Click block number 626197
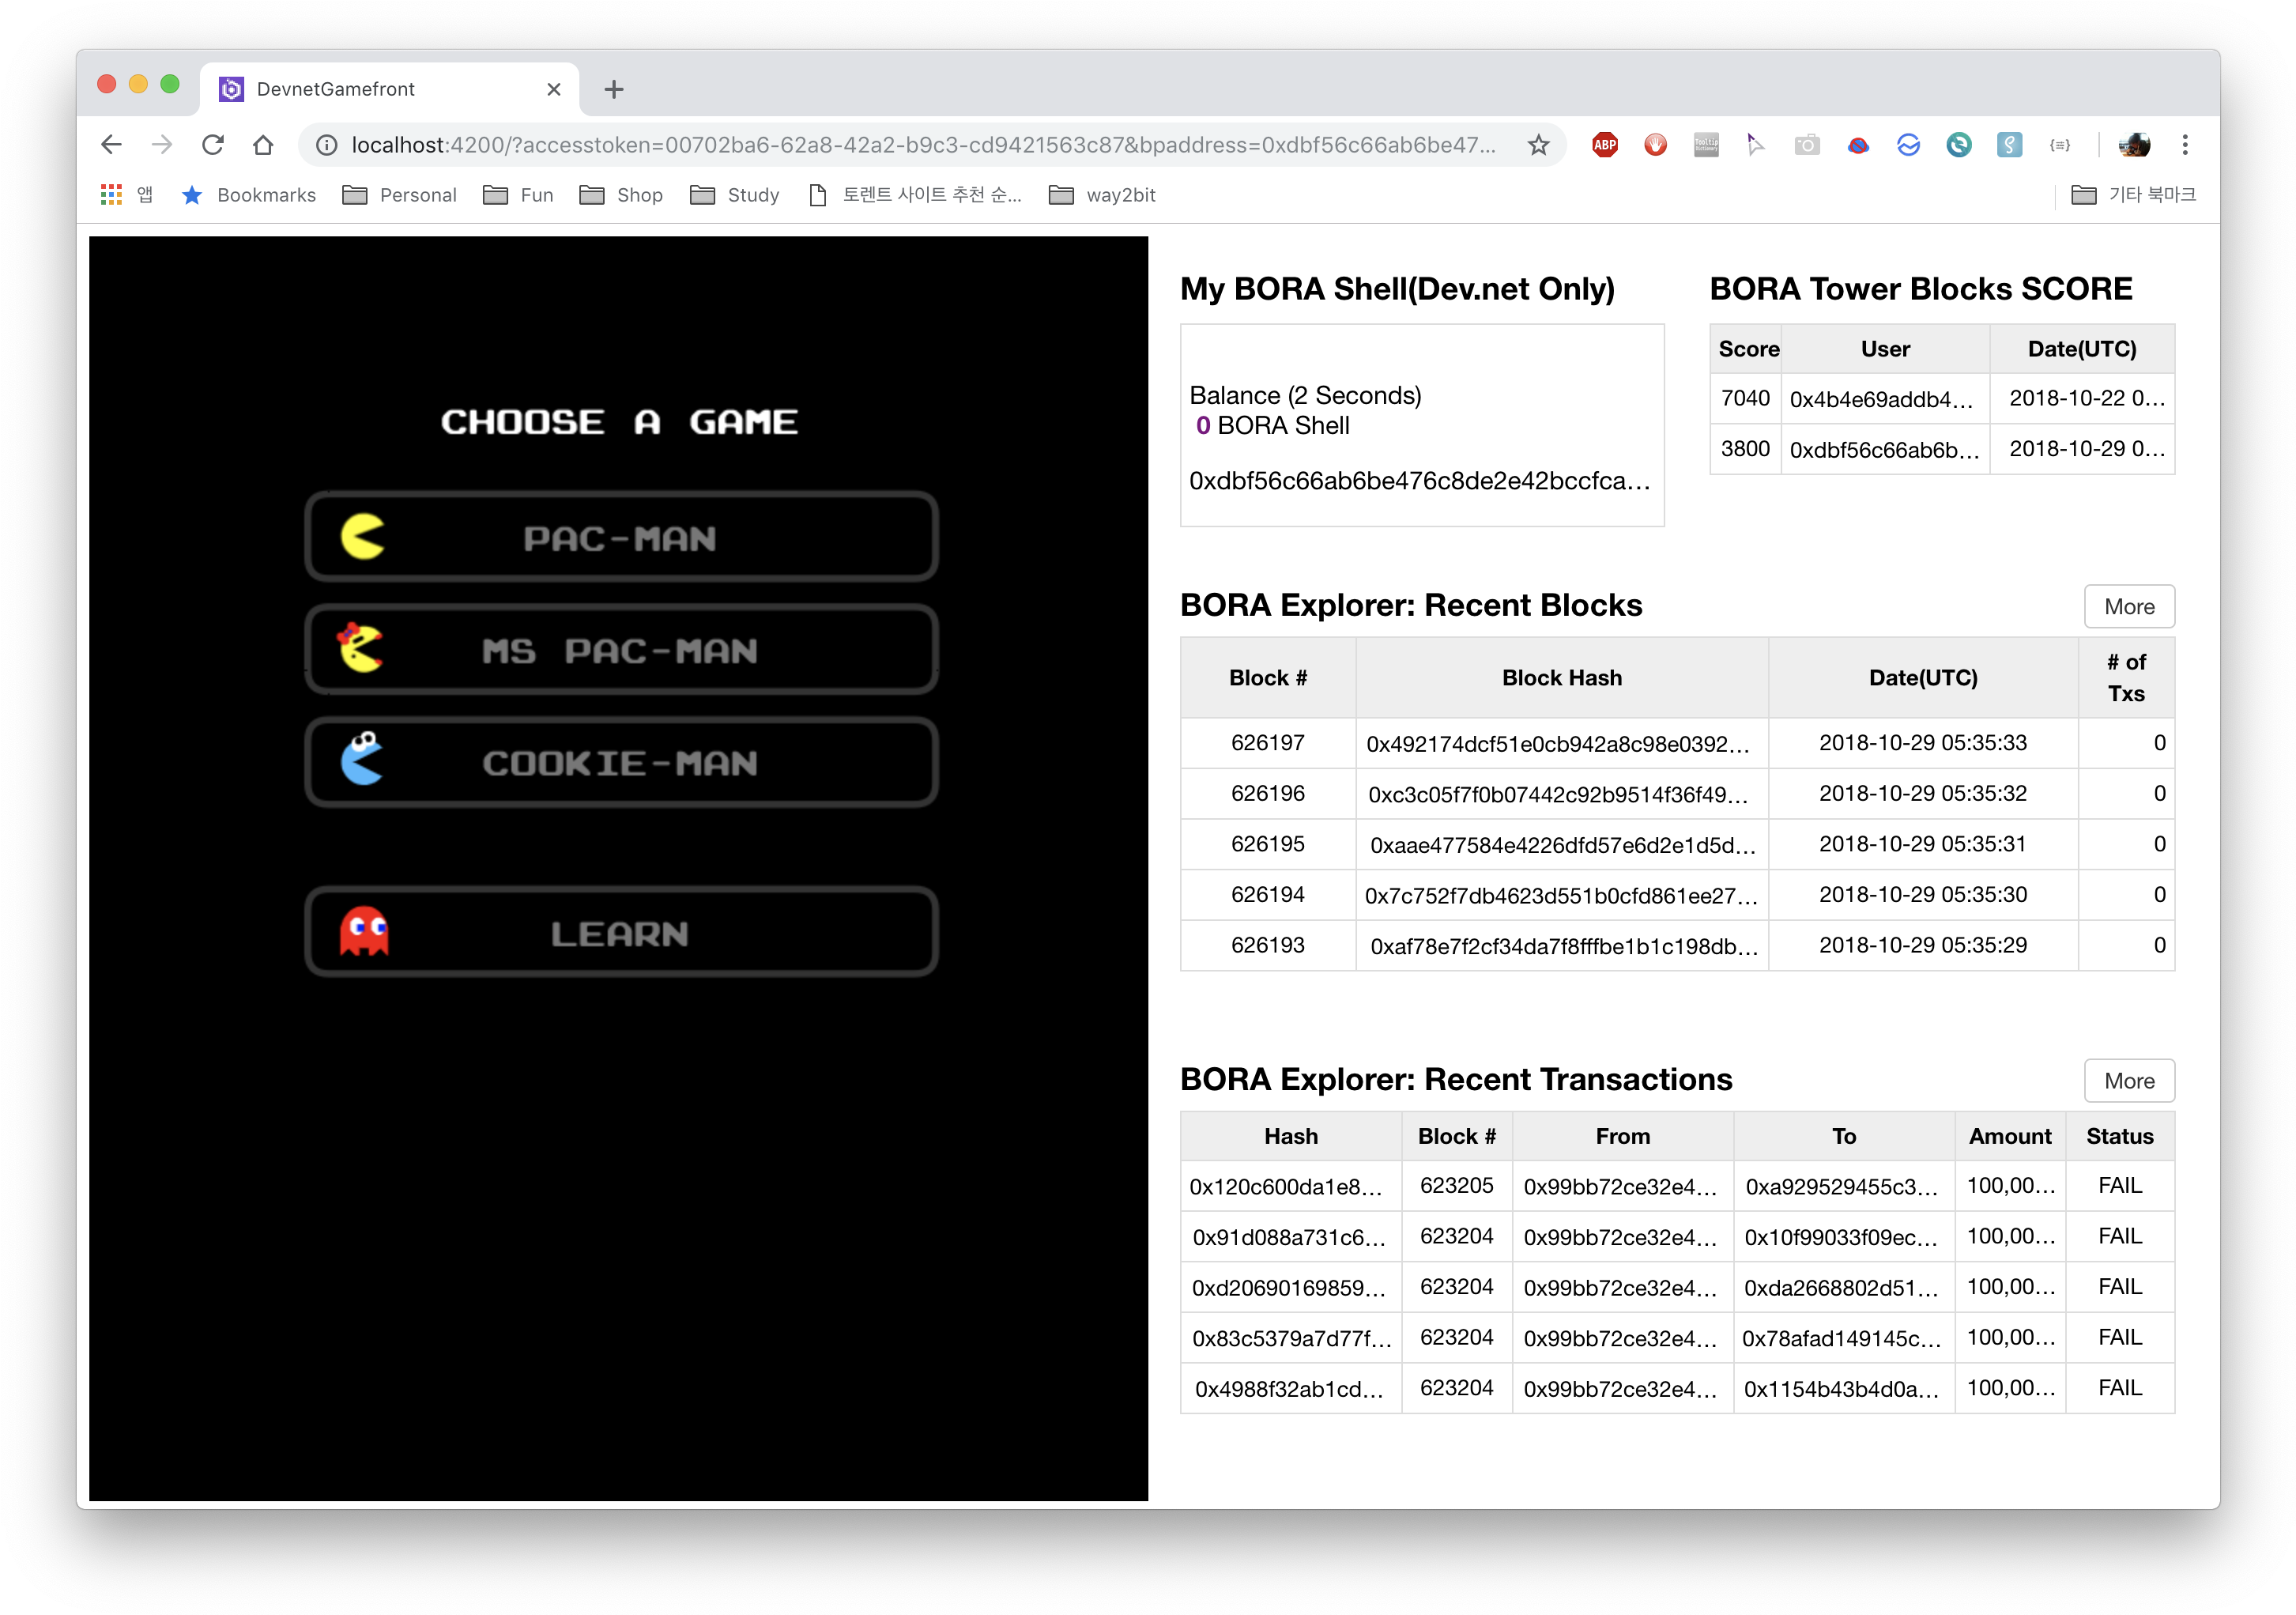Screen dimensions: 2296x1615 pyautogui.click(x=1267, y=743)
